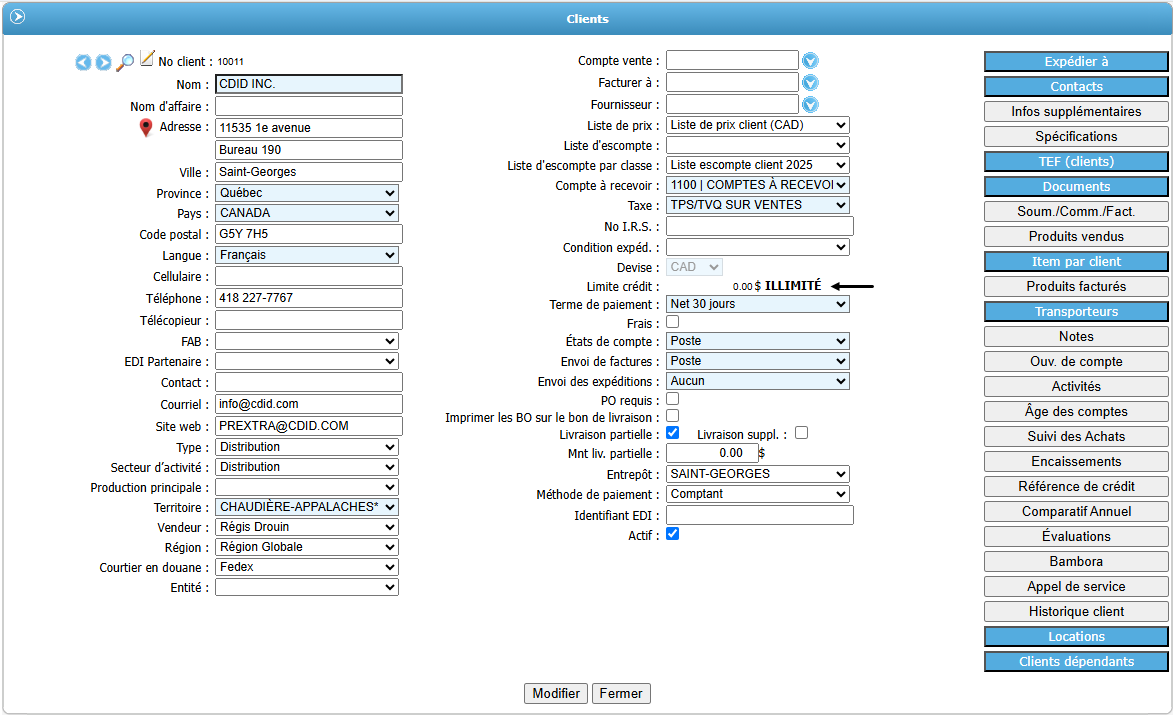Screen dimensions: 1173x718
Task: Open the Historique client panel
Action: click(x=1076, y=611)
